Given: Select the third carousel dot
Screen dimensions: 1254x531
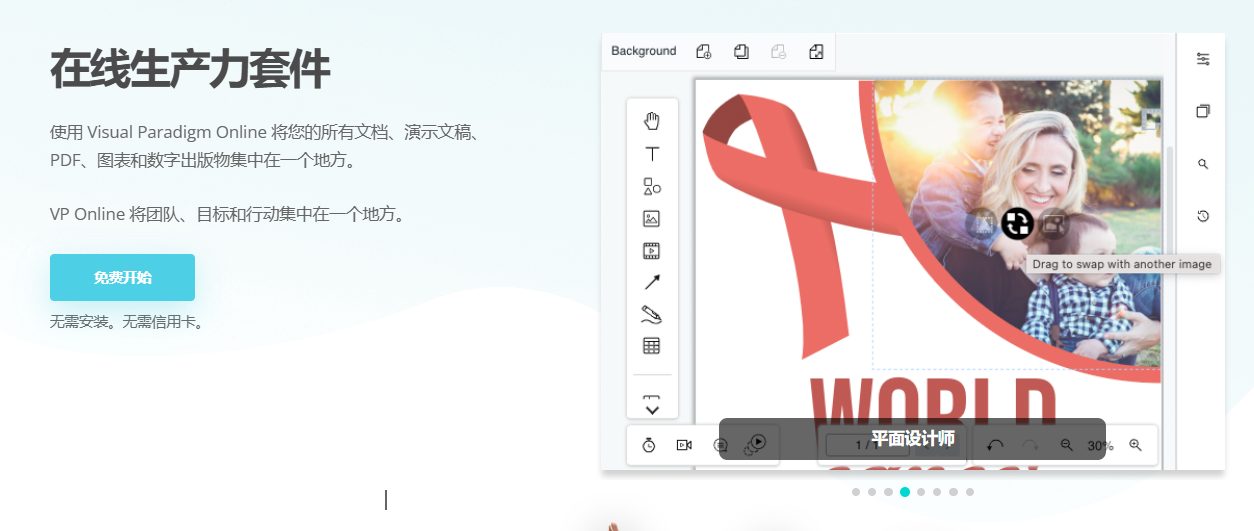Looking at the screenshot, I should (888, 492).
